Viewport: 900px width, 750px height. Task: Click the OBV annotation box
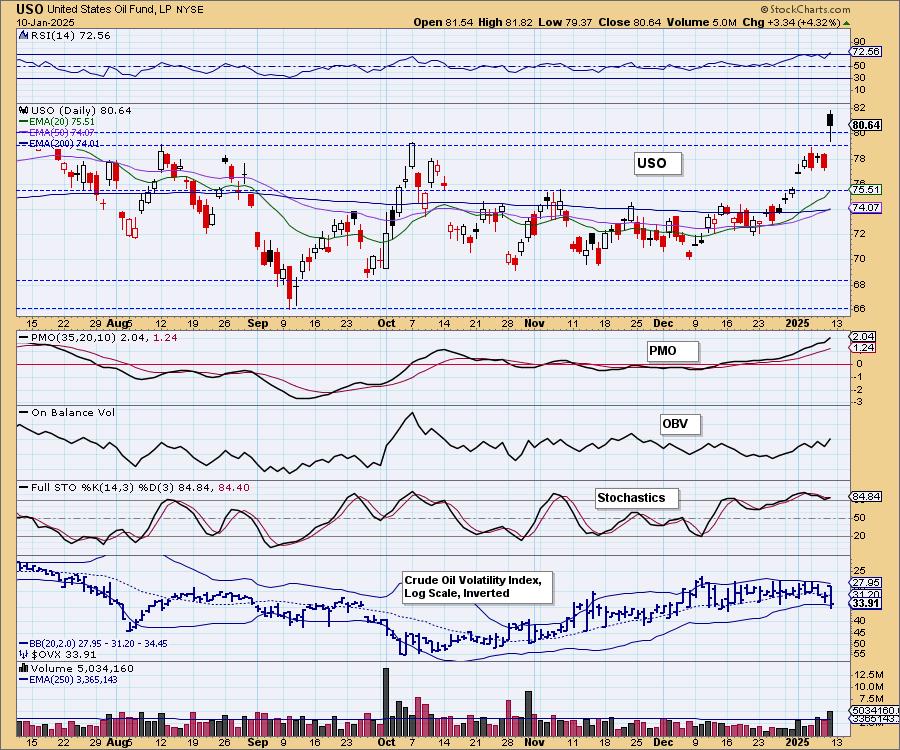[x=681, y=425]
